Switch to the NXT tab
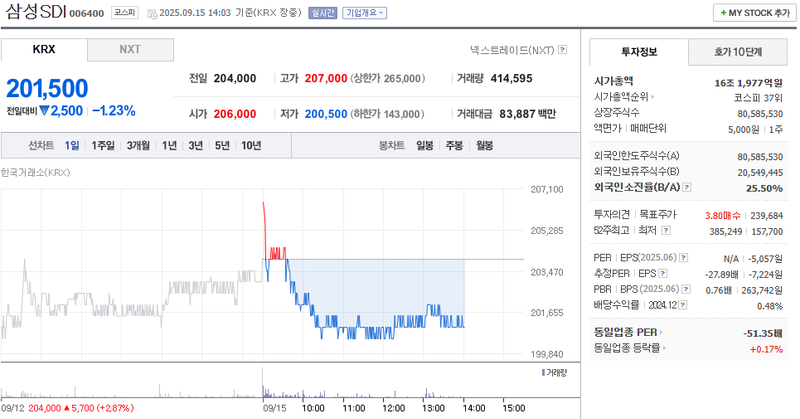Viewport: 800px width, 419px height. [x=130, y=50]
